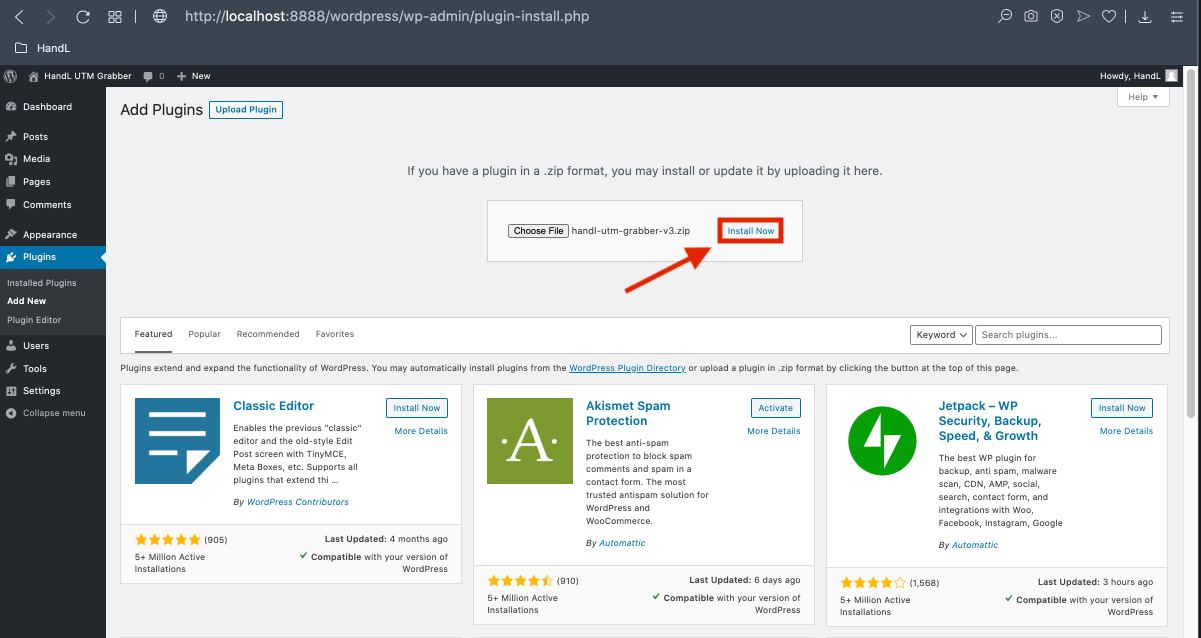The height and width of the screenshot is (638, 1201).
Task: Open the WordPress Plugin Directory link
Action: pyautogui.click(x=627, y=368)
